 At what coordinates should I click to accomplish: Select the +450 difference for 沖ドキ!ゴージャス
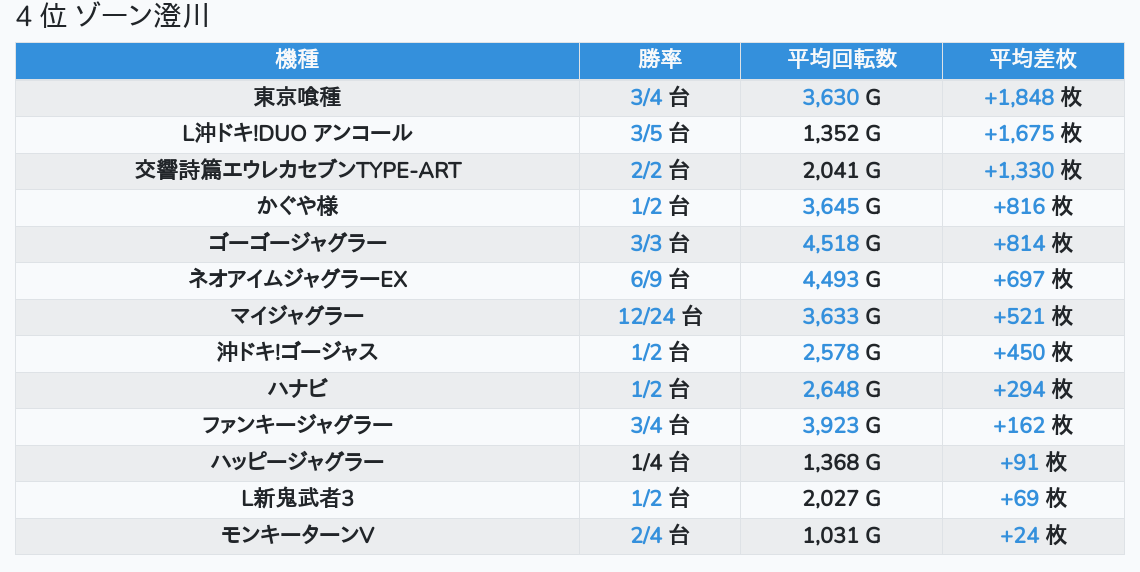(1019, 353)
